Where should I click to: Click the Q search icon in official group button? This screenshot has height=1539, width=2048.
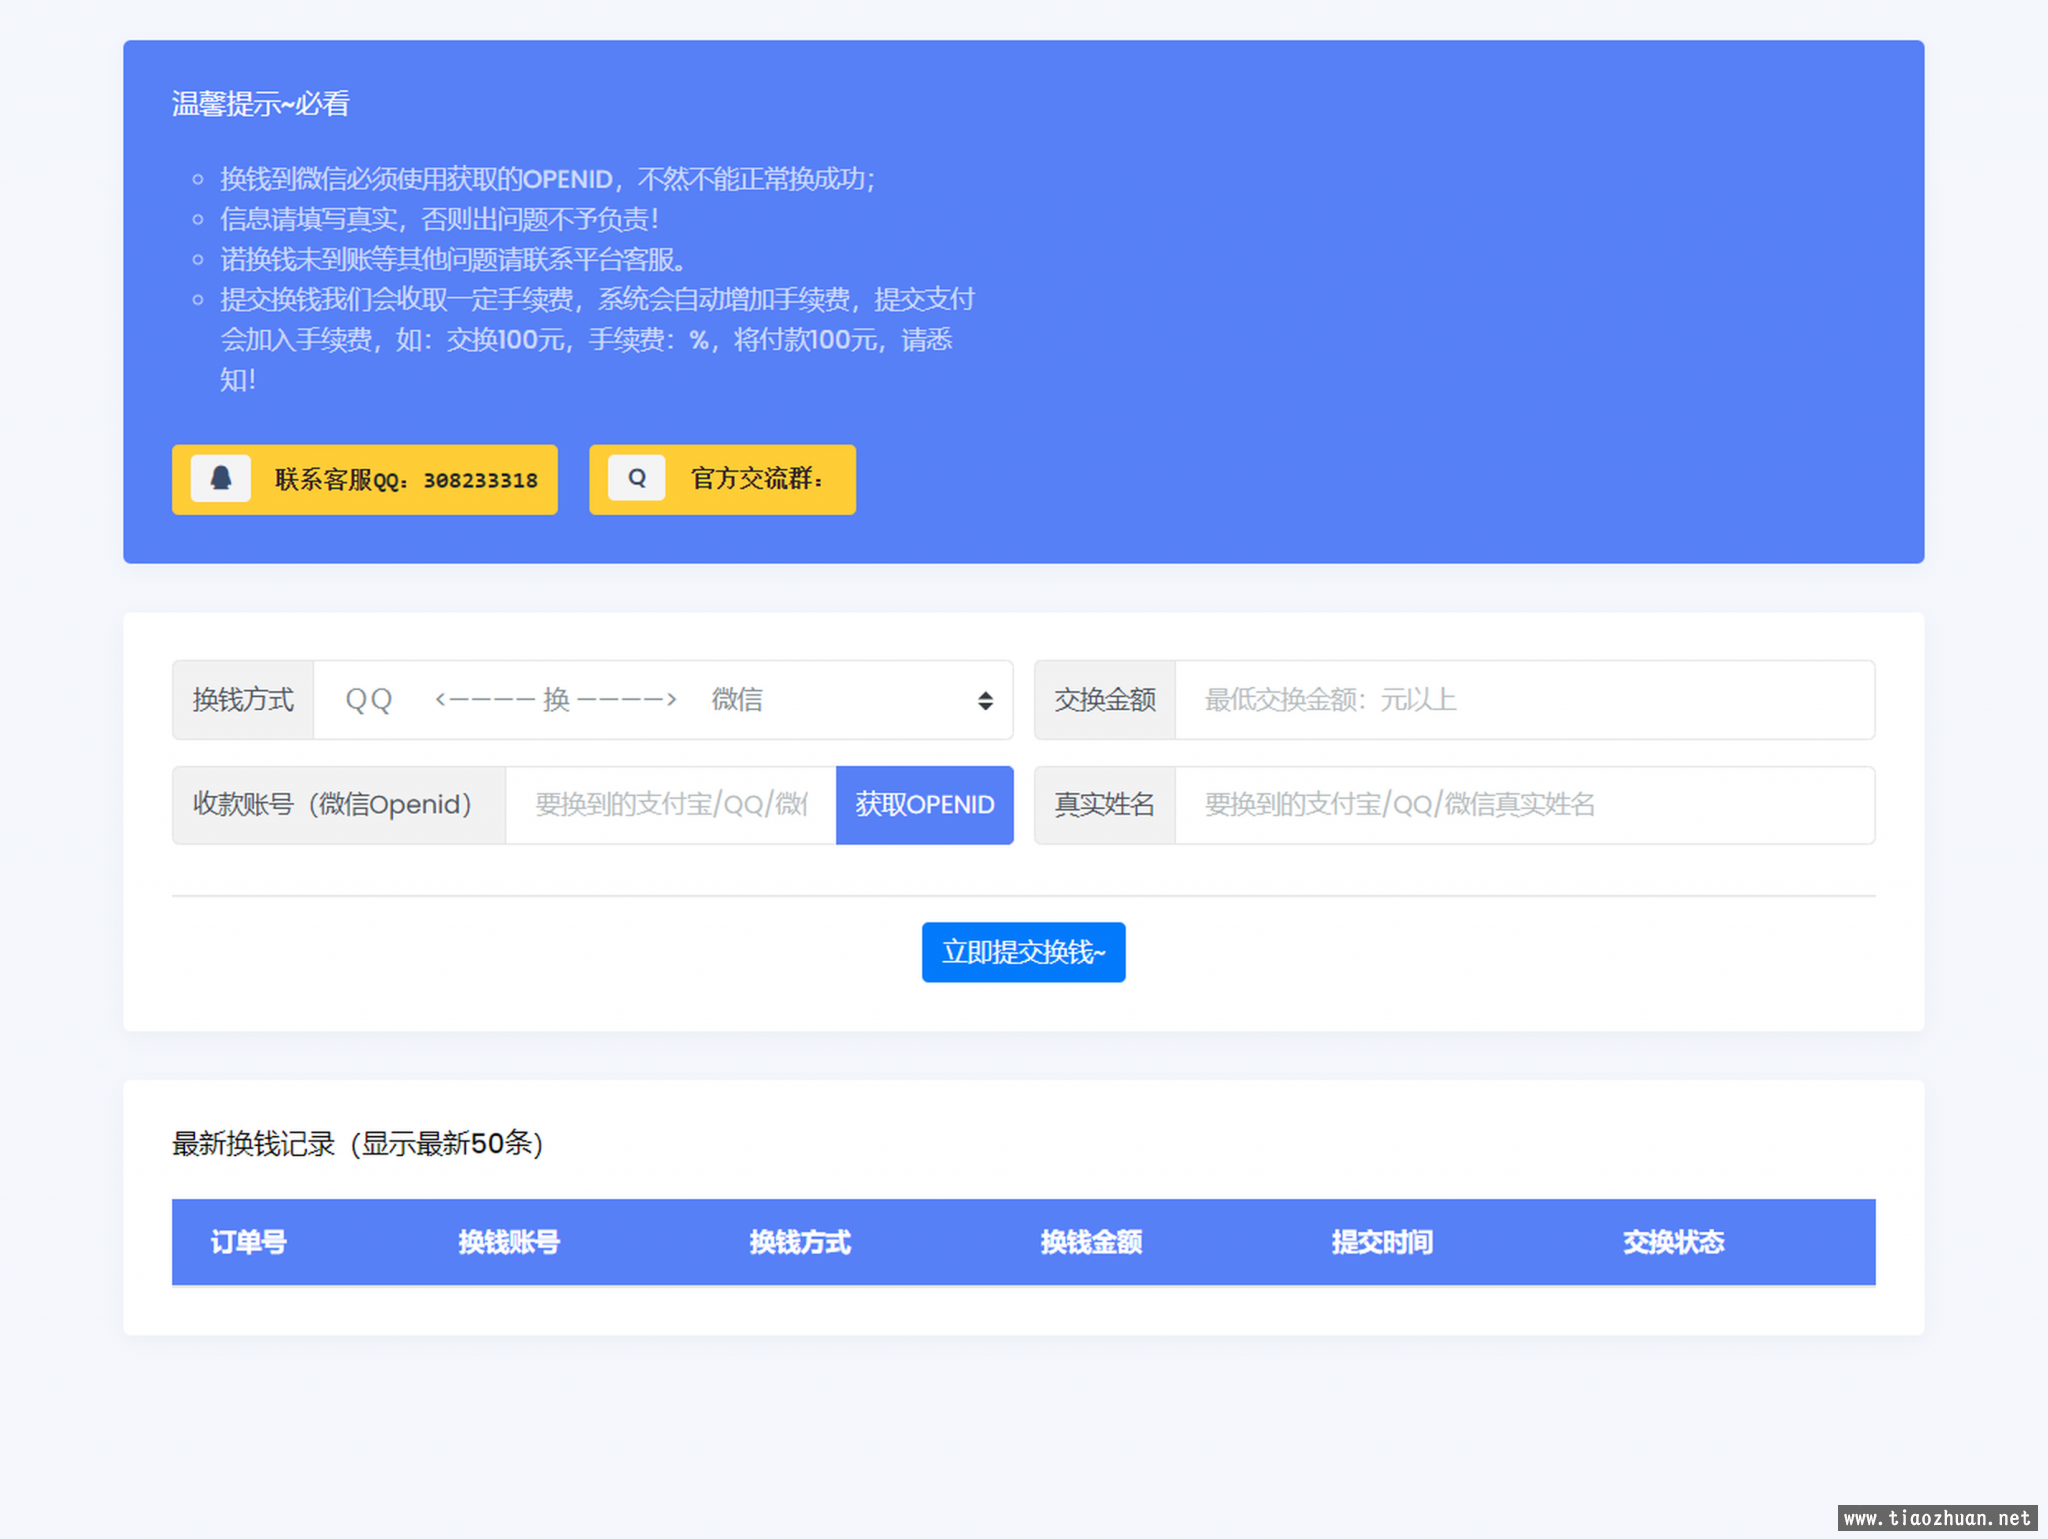pyautogui.click(x=637, y=479)
